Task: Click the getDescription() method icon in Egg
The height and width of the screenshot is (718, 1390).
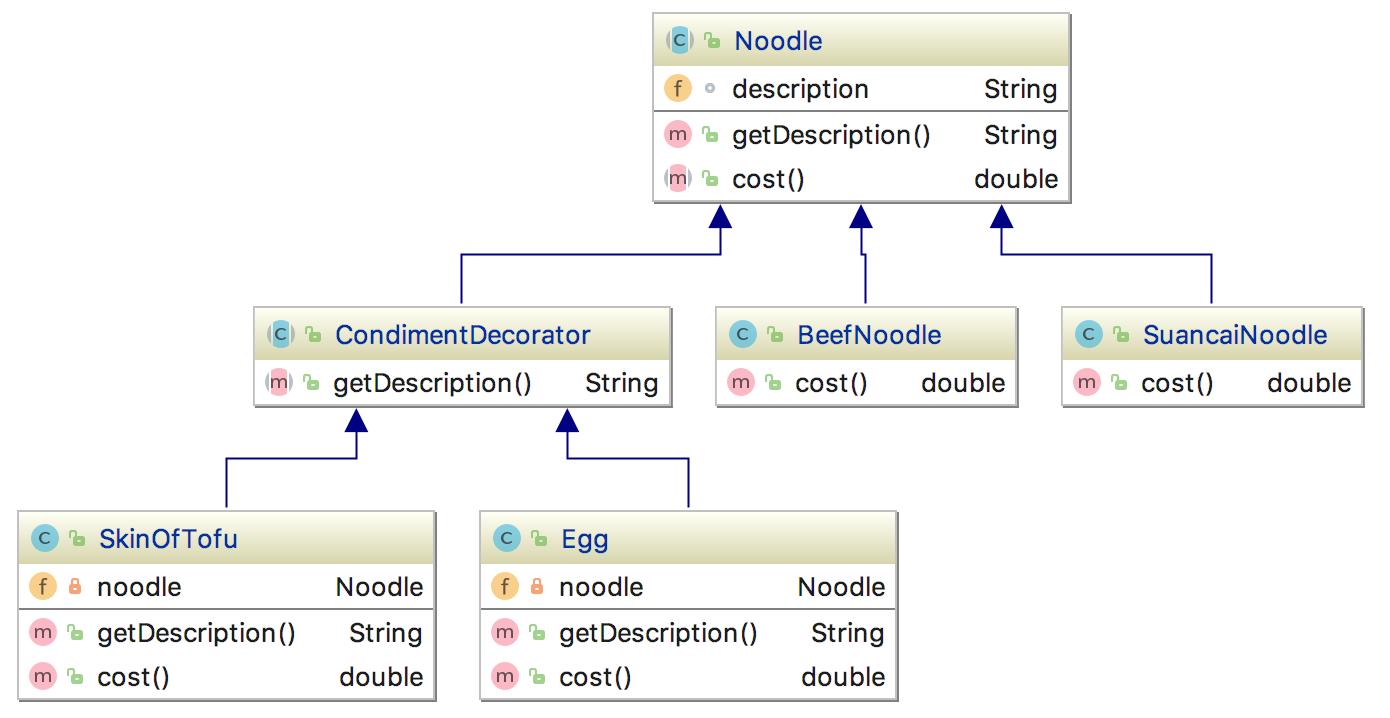Action: [x=505, y=633]
